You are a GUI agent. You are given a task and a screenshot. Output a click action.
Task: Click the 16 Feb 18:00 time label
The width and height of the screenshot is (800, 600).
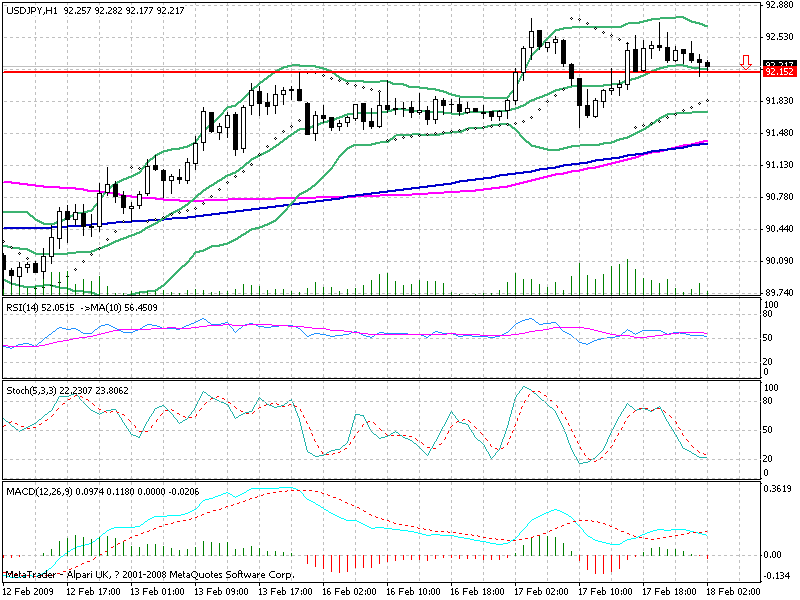(478, 592)
